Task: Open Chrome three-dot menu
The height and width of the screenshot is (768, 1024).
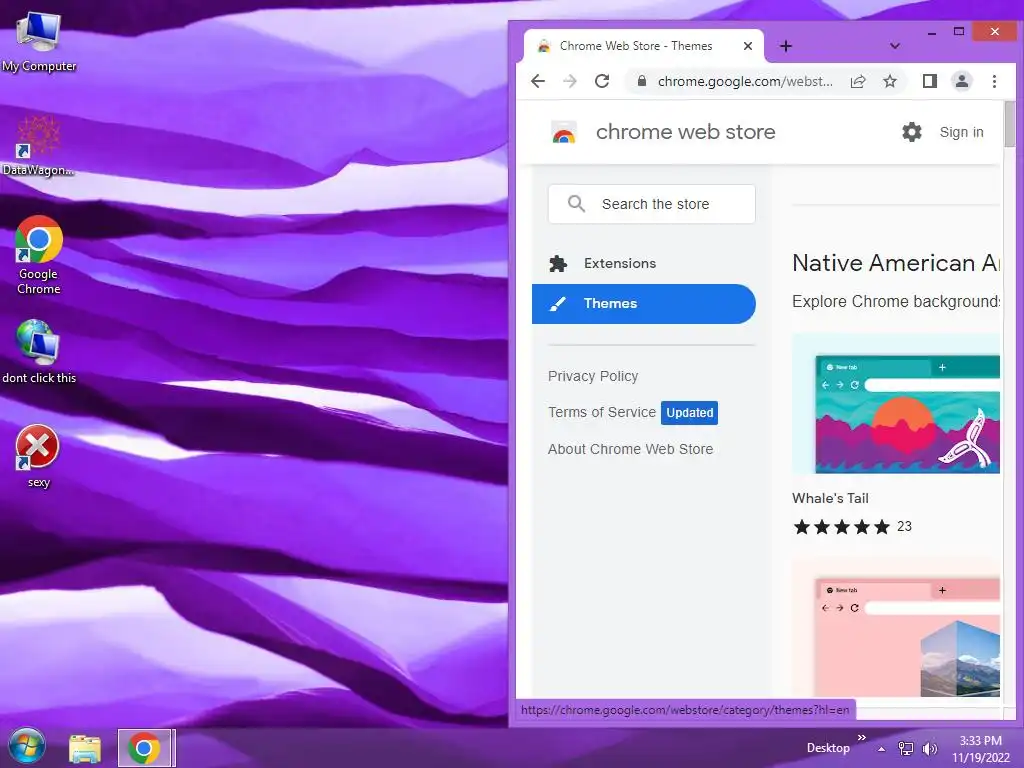Action: (x=994, y=81)
